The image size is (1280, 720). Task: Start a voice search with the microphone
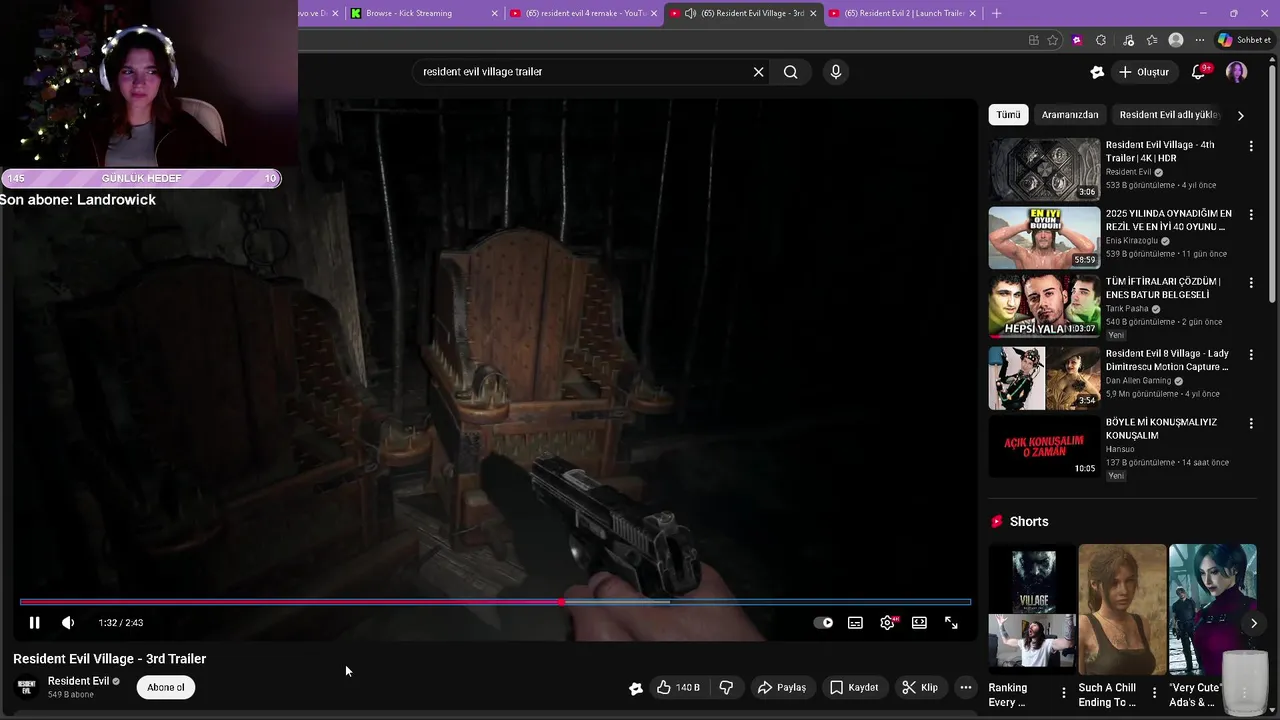click(x=836, y=72)
